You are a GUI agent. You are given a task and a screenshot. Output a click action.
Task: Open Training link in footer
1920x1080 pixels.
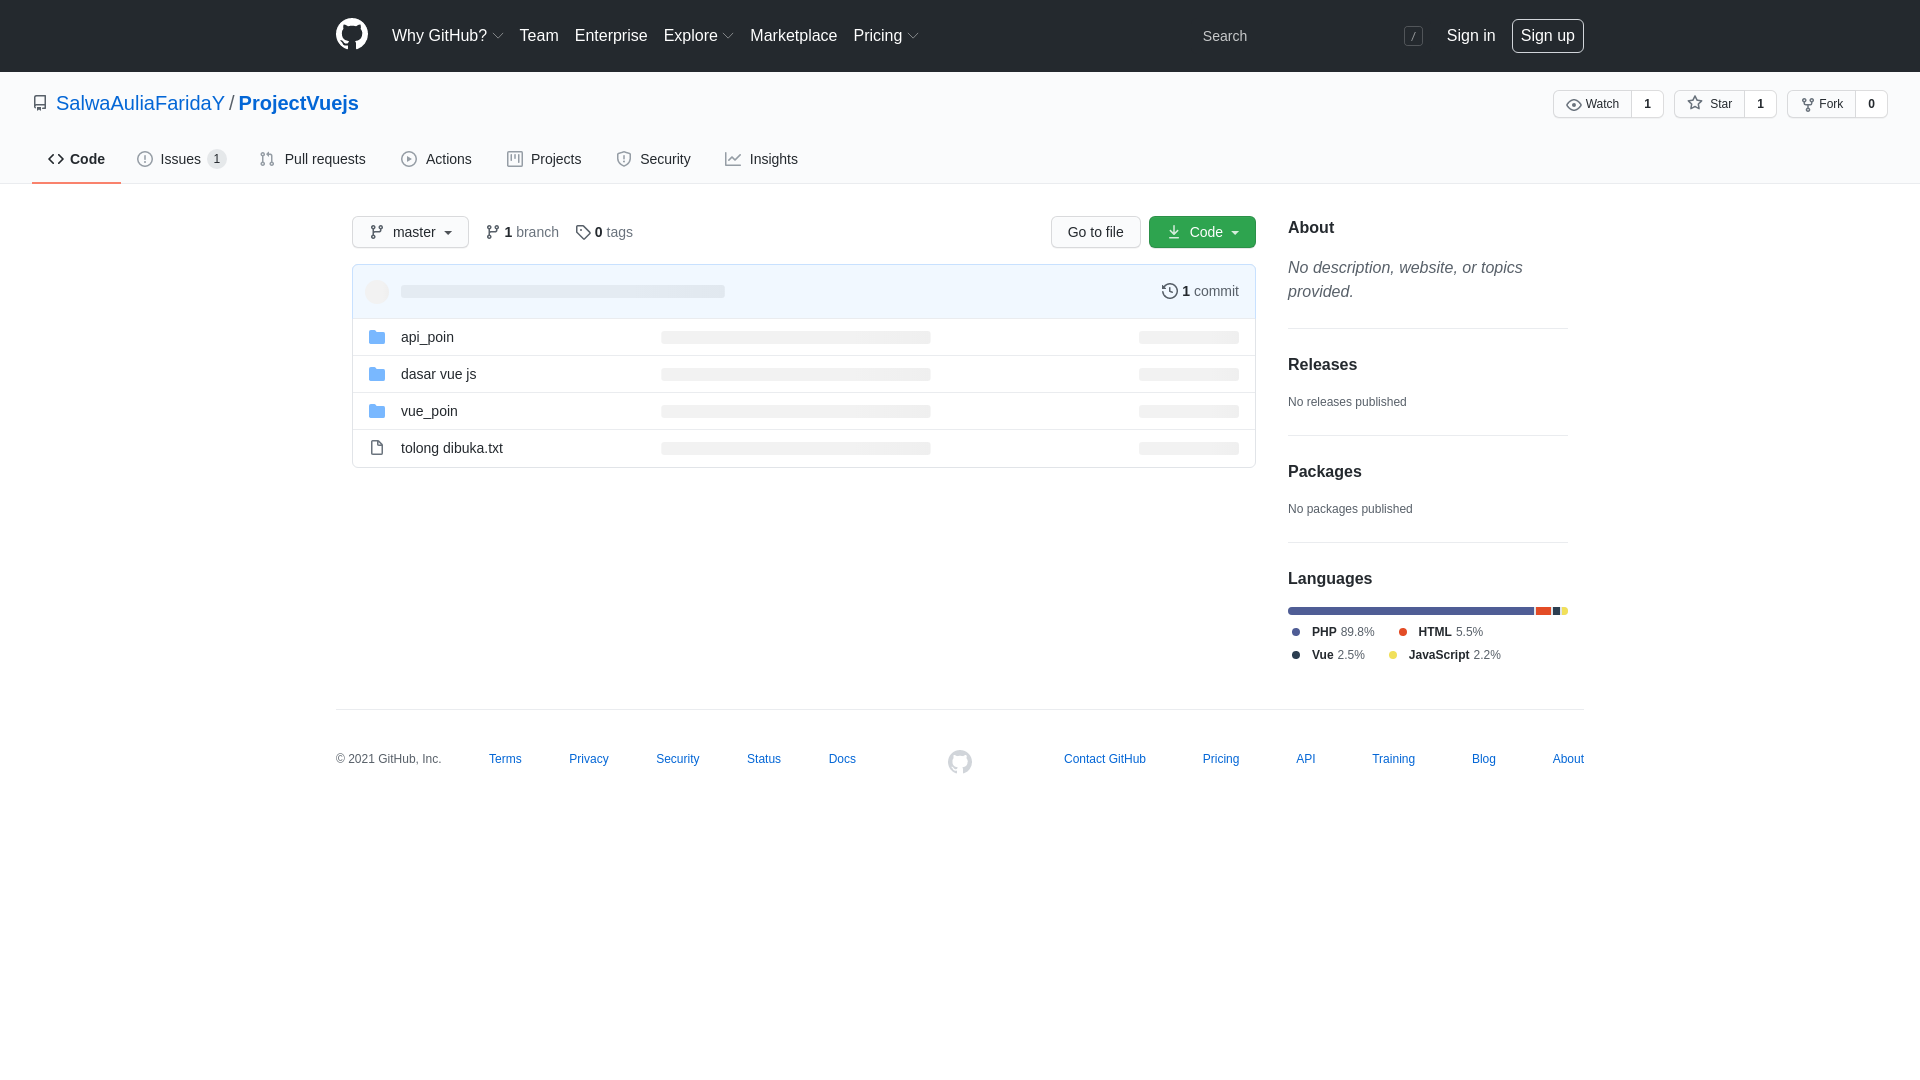point(1393,759)
